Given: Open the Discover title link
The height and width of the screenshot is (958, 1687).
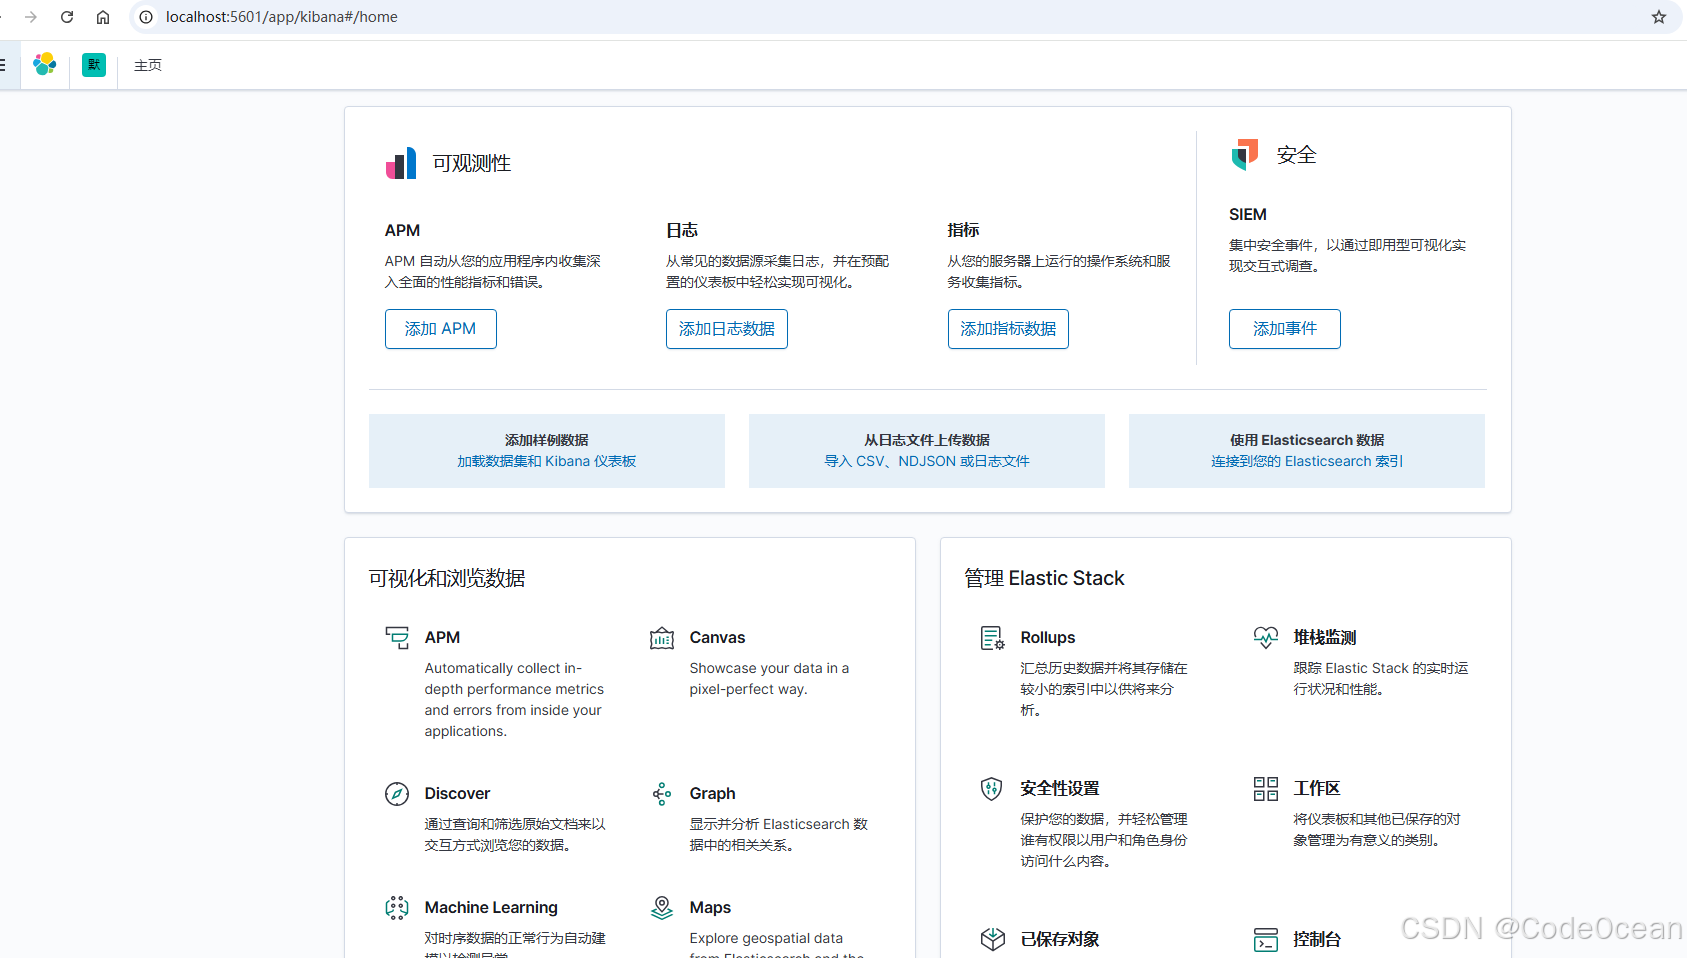Looking at the screenshot, I should pyautogui.click(x=457, y=794).
